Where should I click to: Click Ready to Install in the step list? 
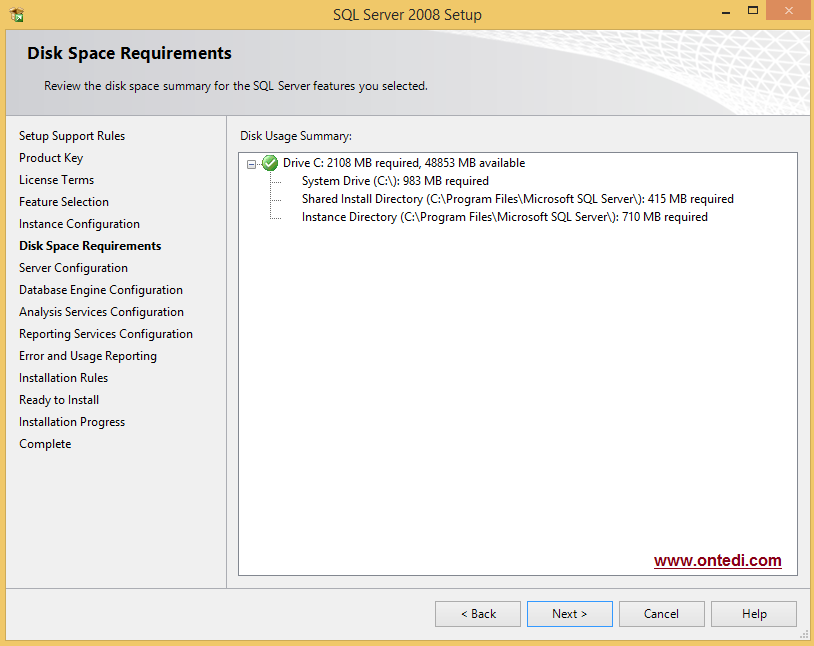click(59, 400)
